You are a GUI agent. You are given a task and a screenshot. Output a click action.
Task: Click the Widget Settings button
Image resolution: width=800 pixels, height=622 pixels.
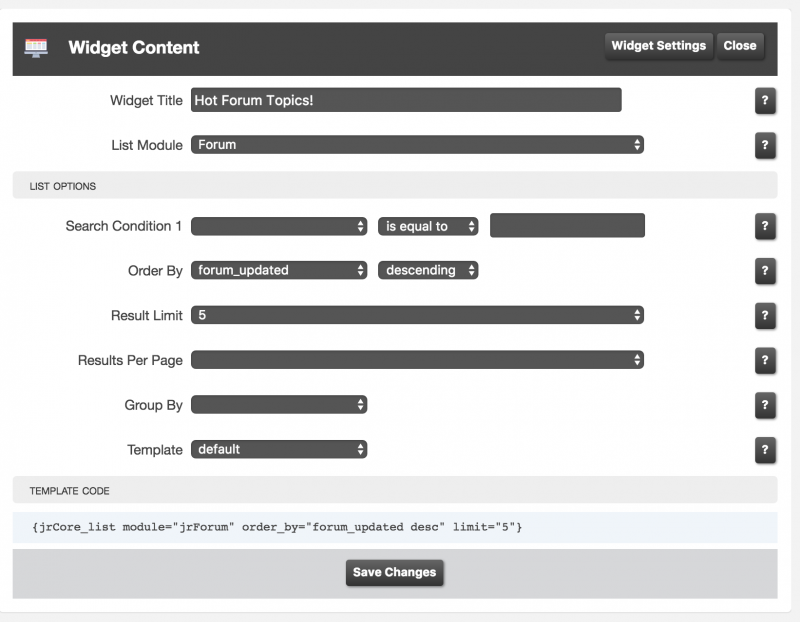click(658, 46)
